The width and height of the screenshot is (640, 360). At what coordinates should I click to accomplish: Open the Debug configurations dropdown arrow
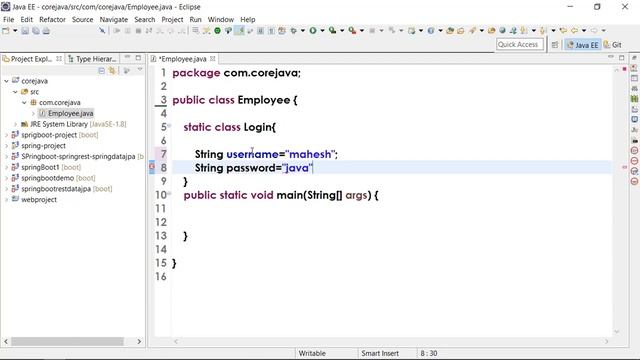click(x=302, y=31)
